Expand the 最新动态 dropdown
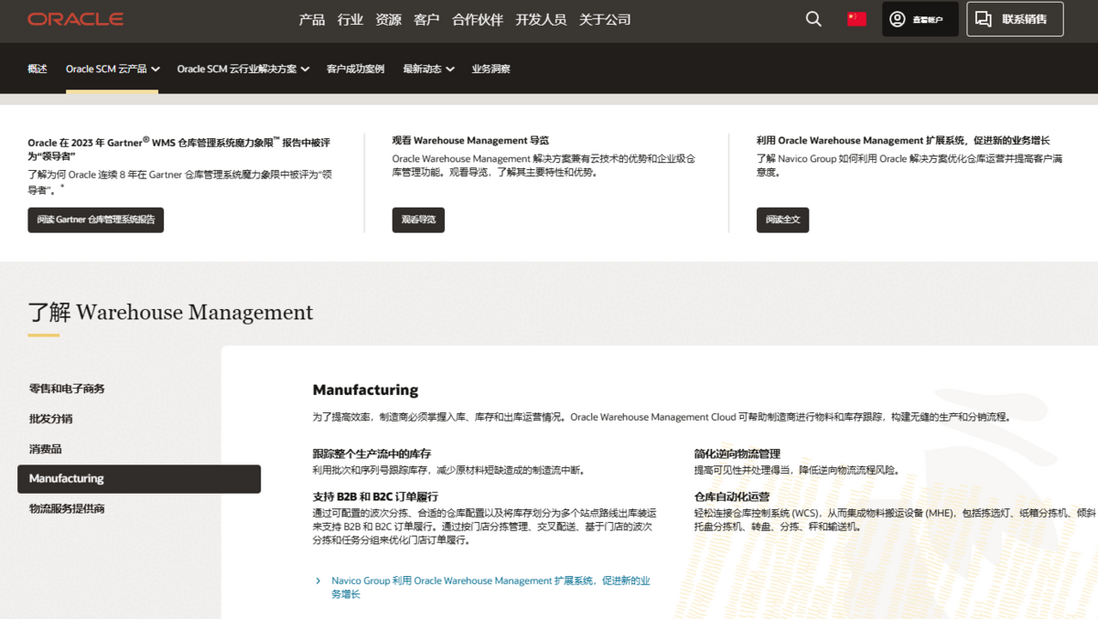 428,69
